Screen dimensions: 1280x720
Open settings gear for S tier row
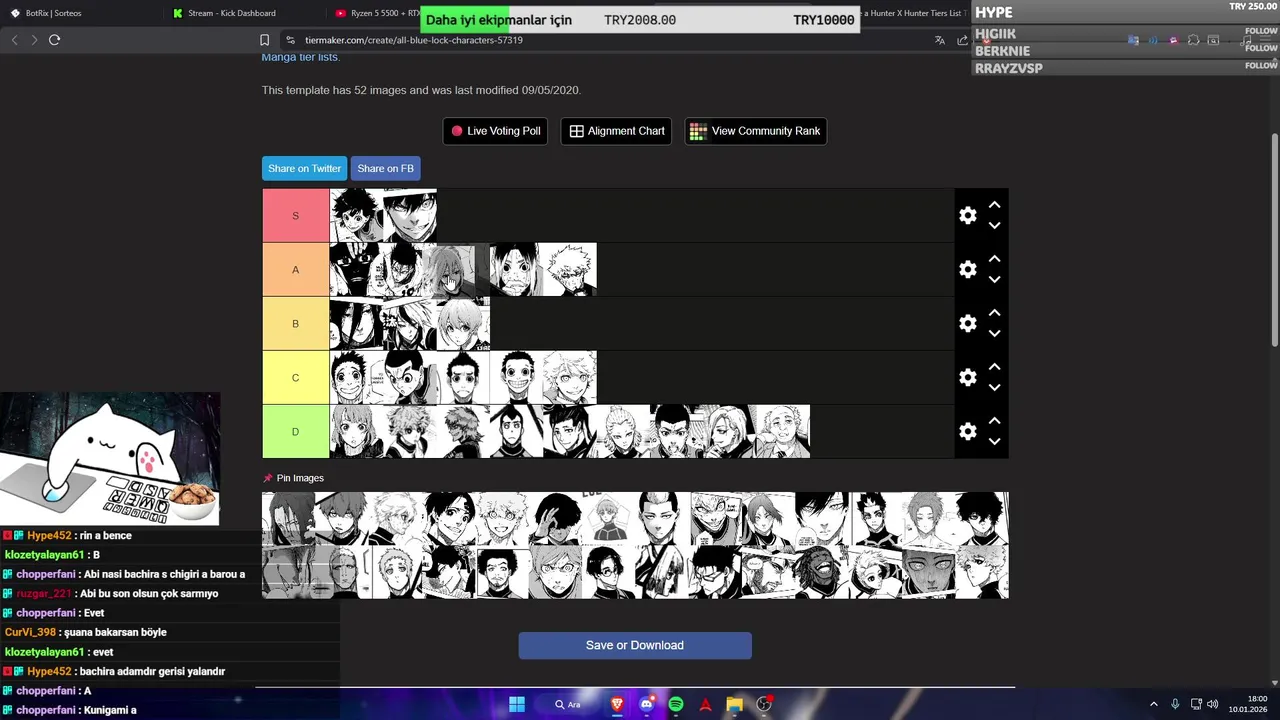tap(967, 215)
